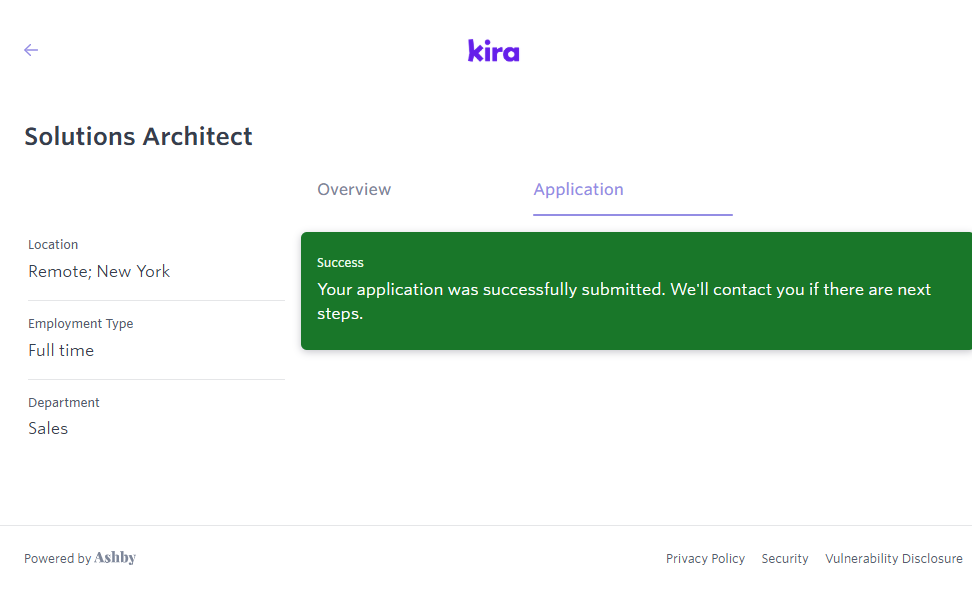Click the kira logo

[x=494, y=51]
